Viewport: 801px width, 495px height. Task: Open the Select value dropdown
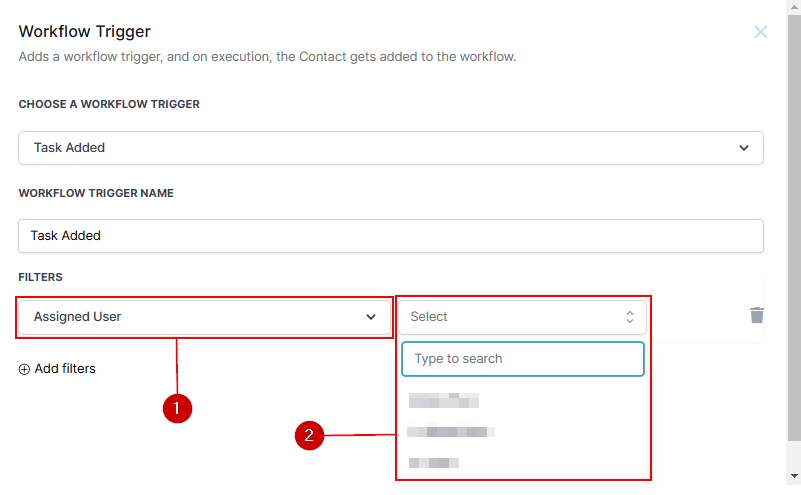[x=522, y=317]
